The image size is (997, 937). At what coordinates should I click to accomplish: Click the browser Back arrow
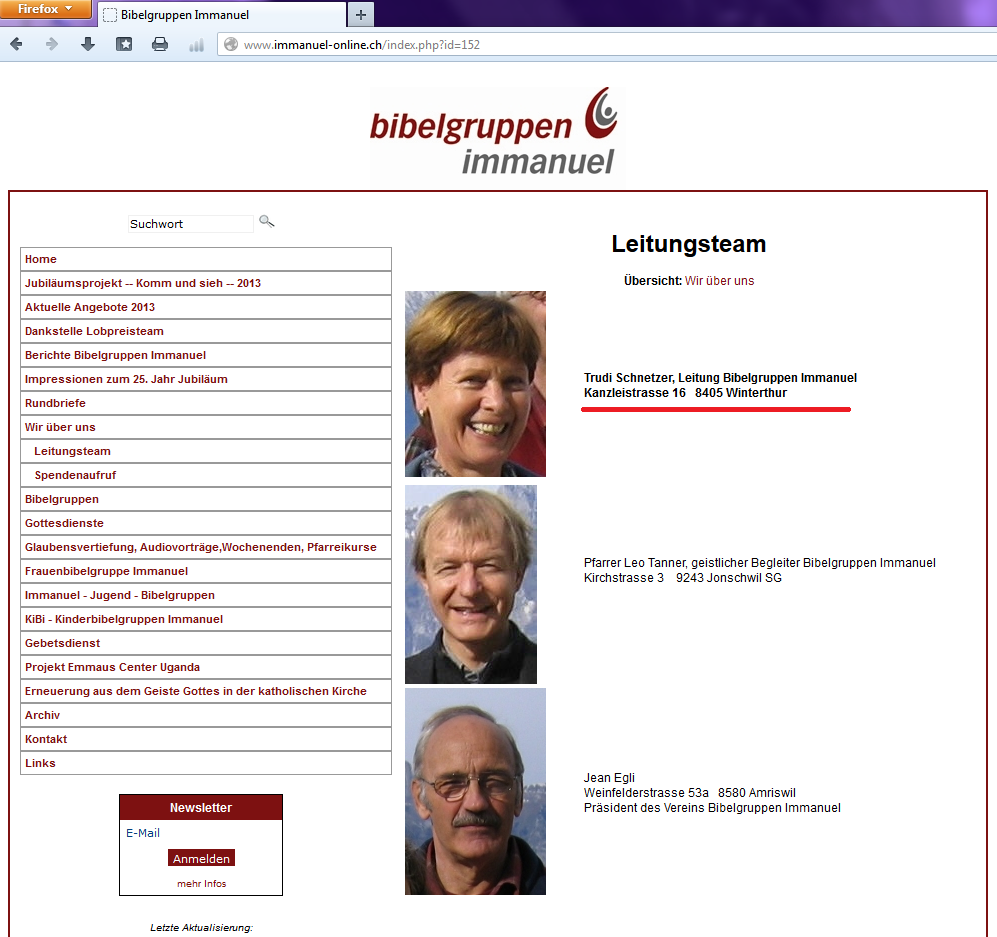click(x=16, y=44)
